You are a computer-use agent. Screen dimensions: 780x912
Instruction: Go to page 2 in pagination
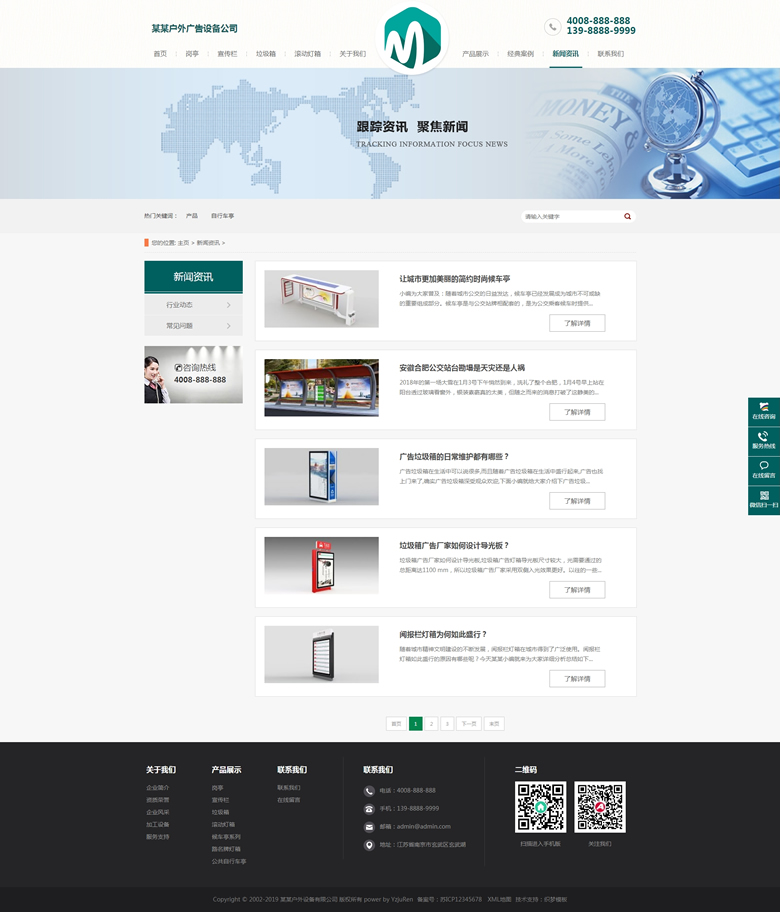[x=431, y=723]
